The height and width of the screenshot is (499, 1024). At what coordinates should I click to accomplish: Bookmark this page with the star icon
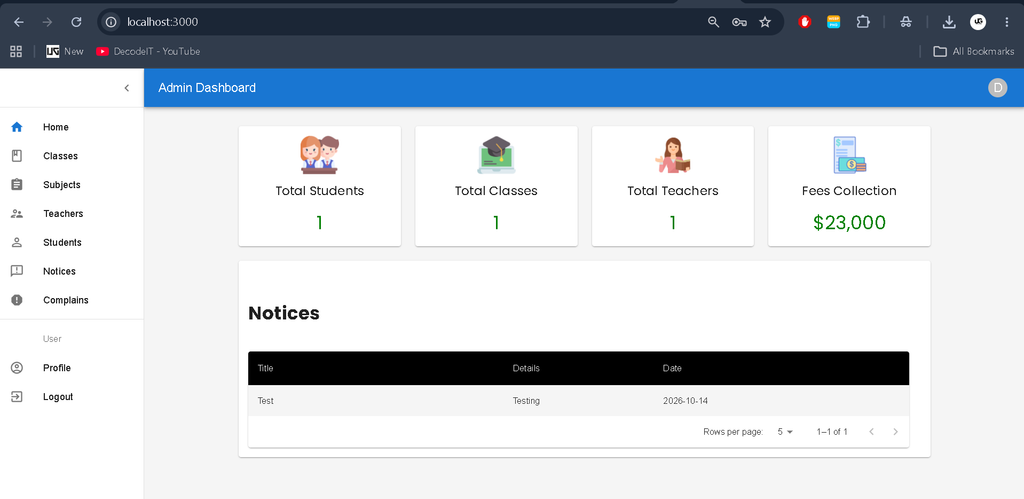pos(765,22)
